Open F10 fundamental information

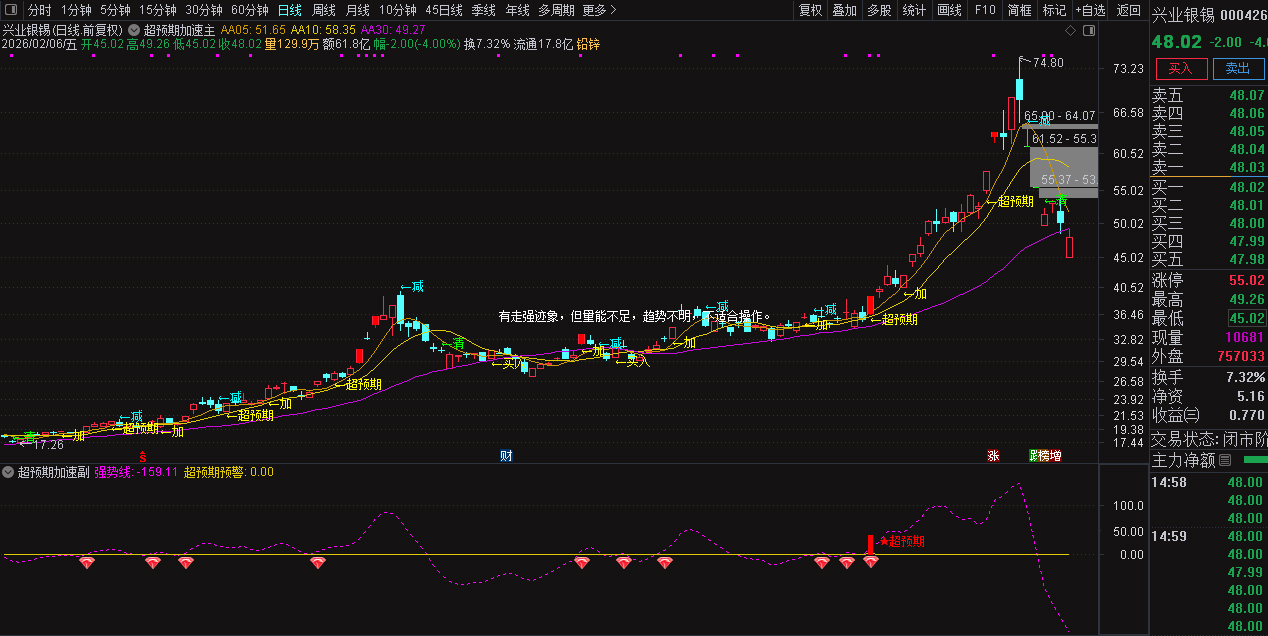pos(983,10)
